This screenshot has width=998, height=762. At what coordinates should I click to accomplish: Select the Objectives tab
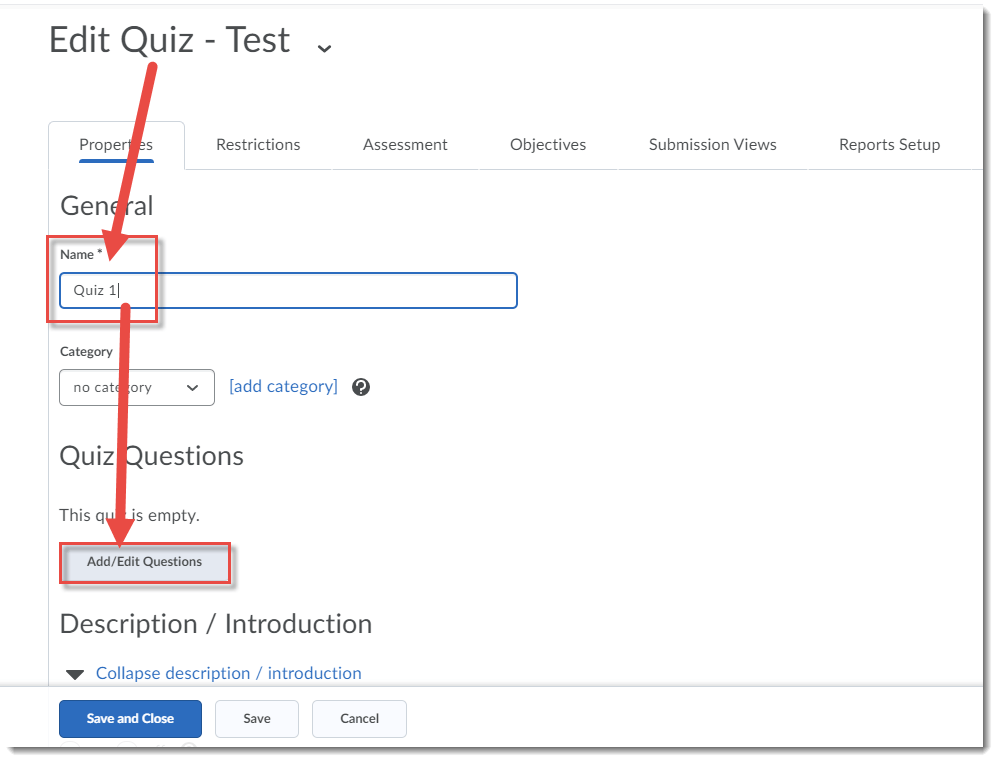point(548,144)
